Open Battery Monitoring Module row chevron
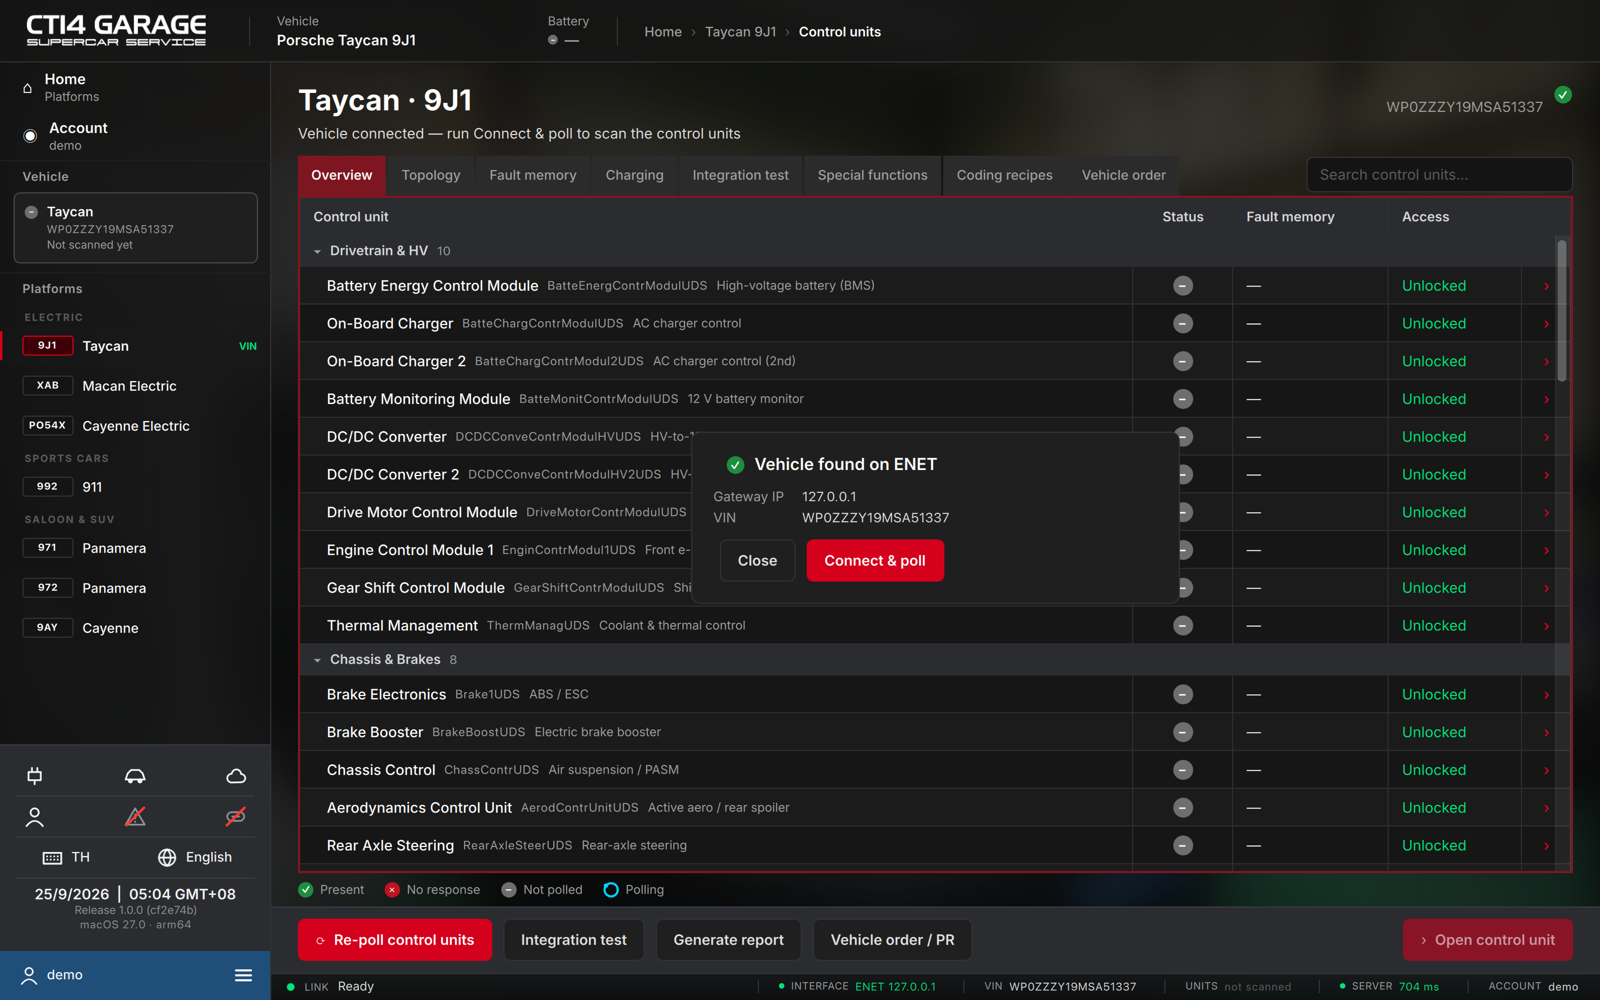 [x=1546, y=399]
